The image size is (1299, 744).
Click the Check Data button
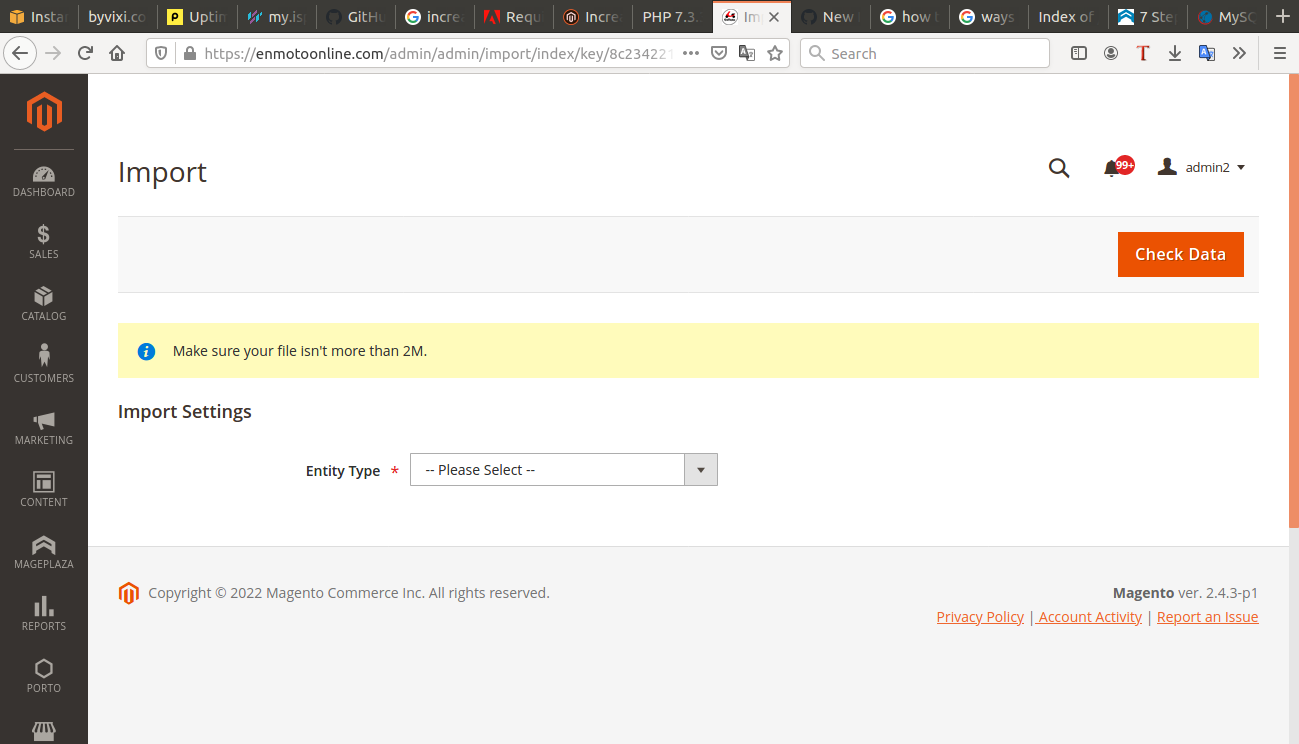[1180, 254]
